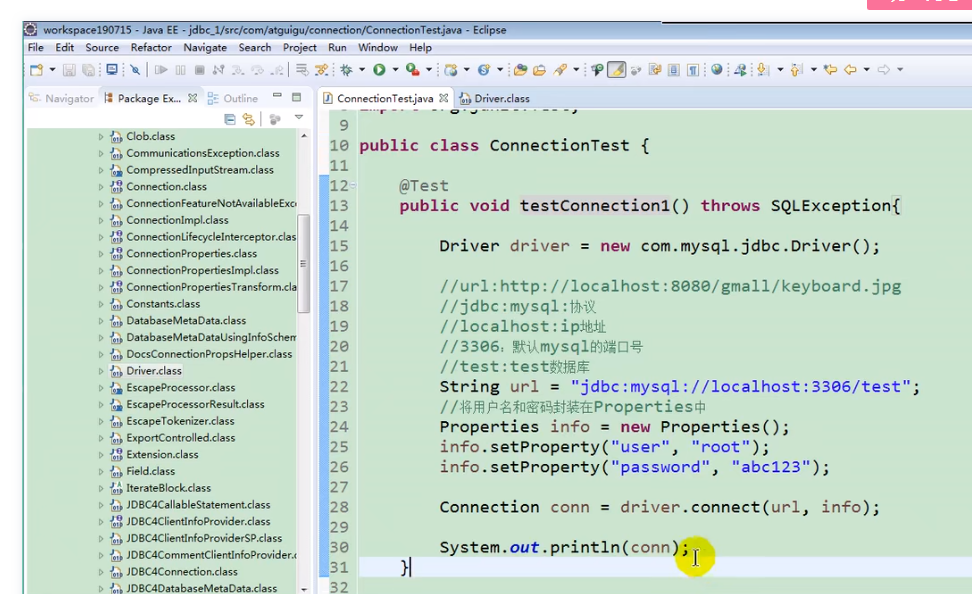The height and width of the screenshot is (594, 972).
Task: Click the monitor console toolbar icon
Action: click(x=112, y=69)
